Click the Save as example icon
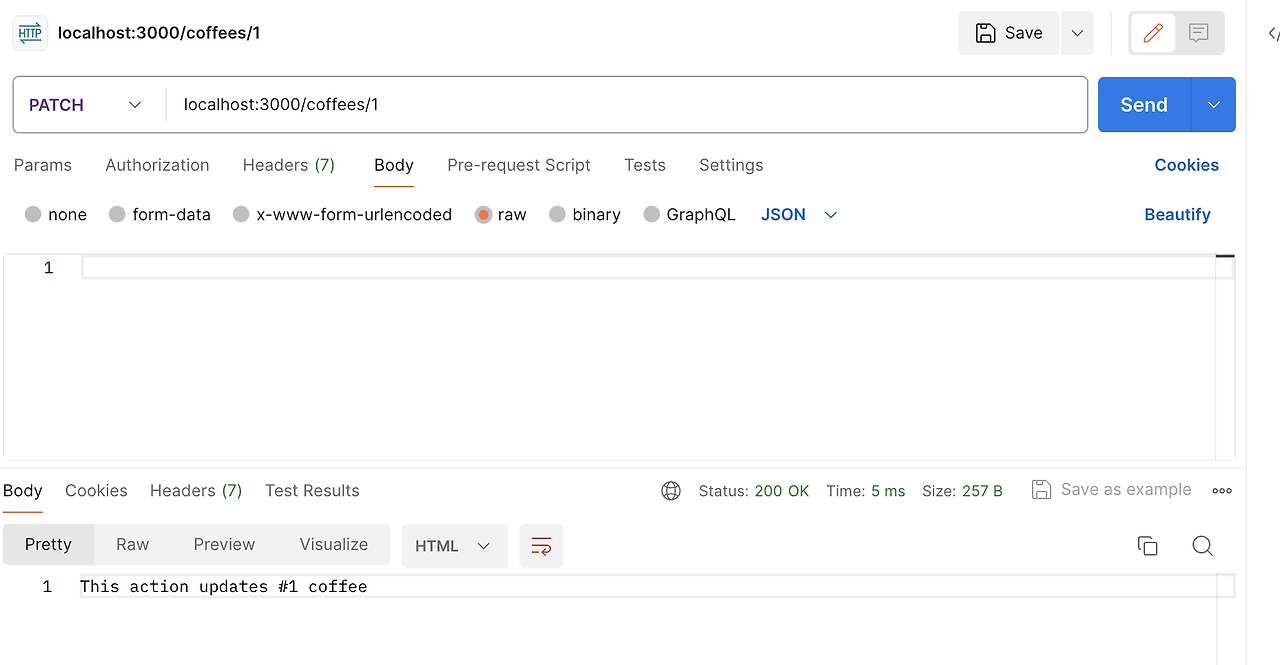Image resolution: width=1280 pixels, height=665 pixels. (x=1041, y=490)
